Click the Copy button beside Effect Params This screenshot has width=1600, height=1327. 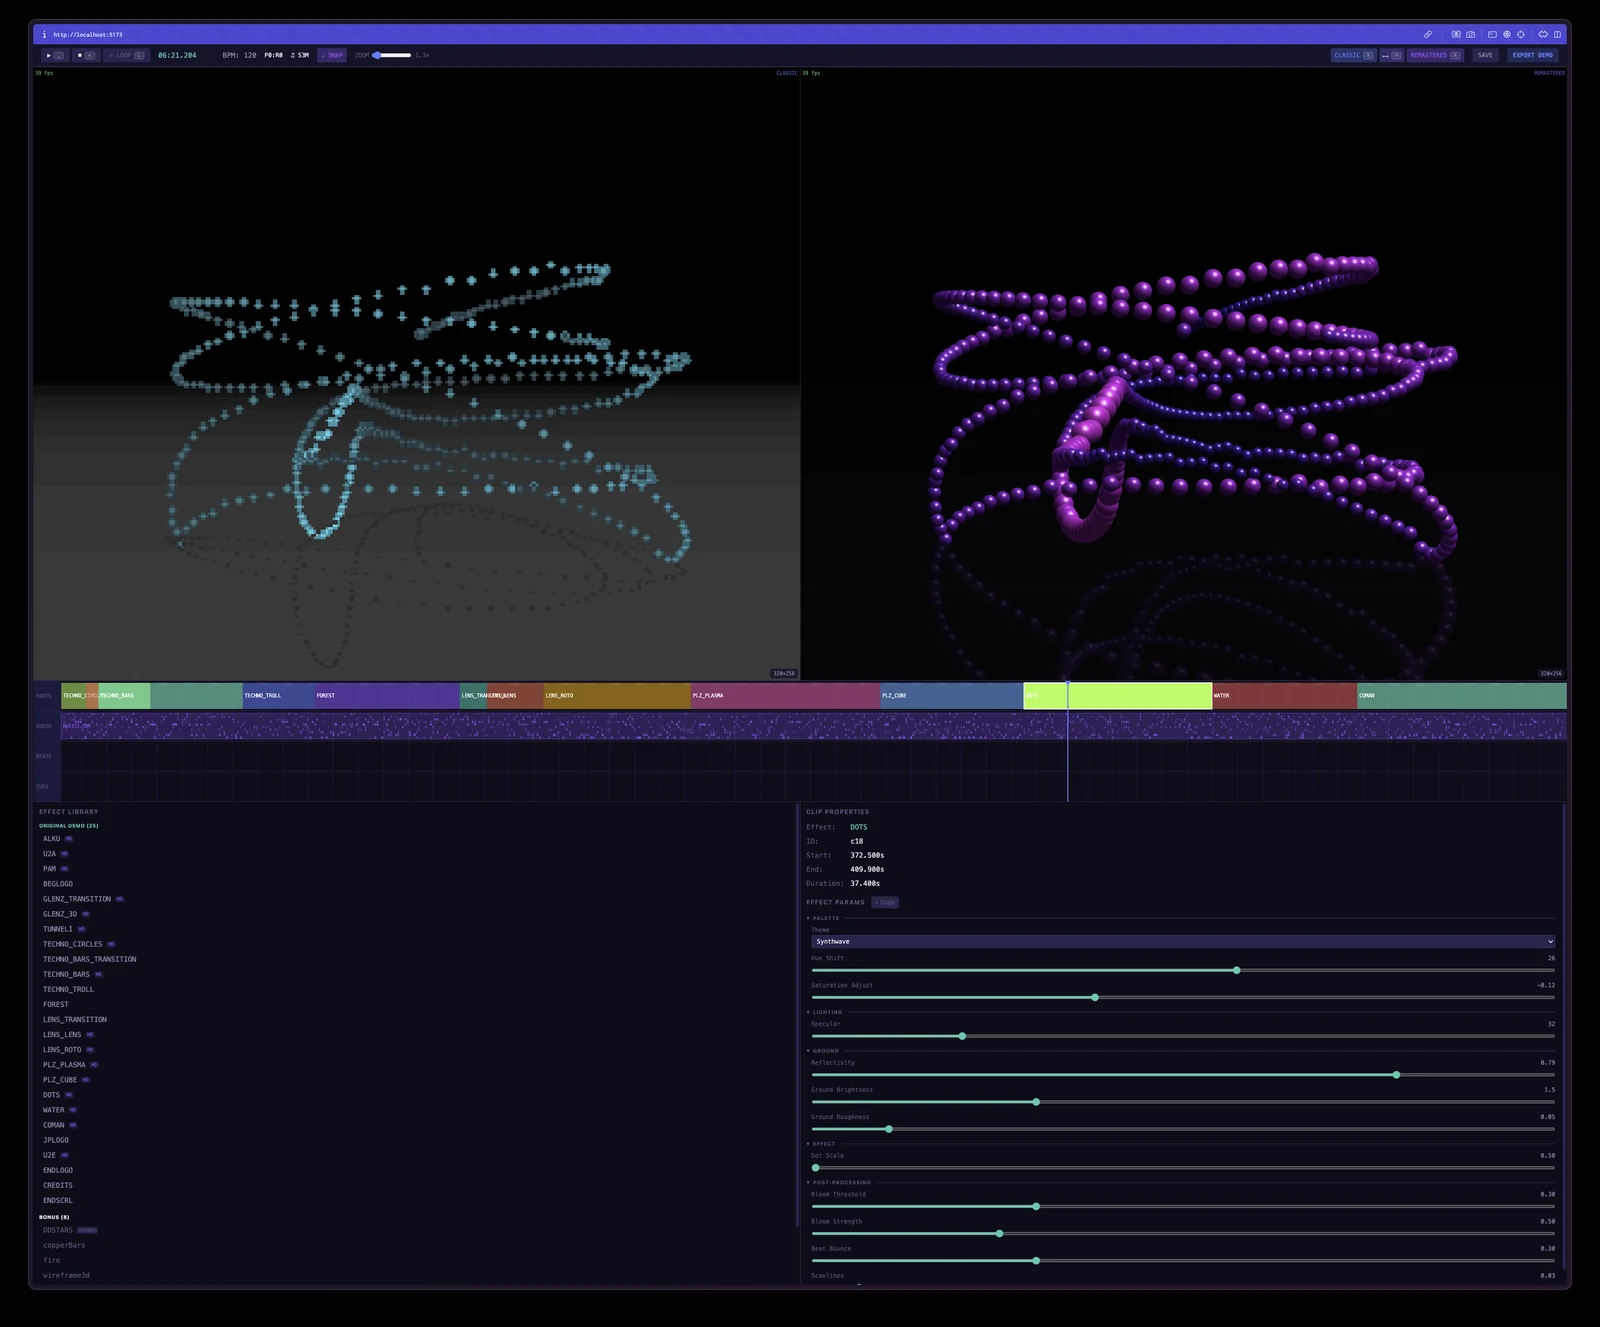click(x=885, y=902)
